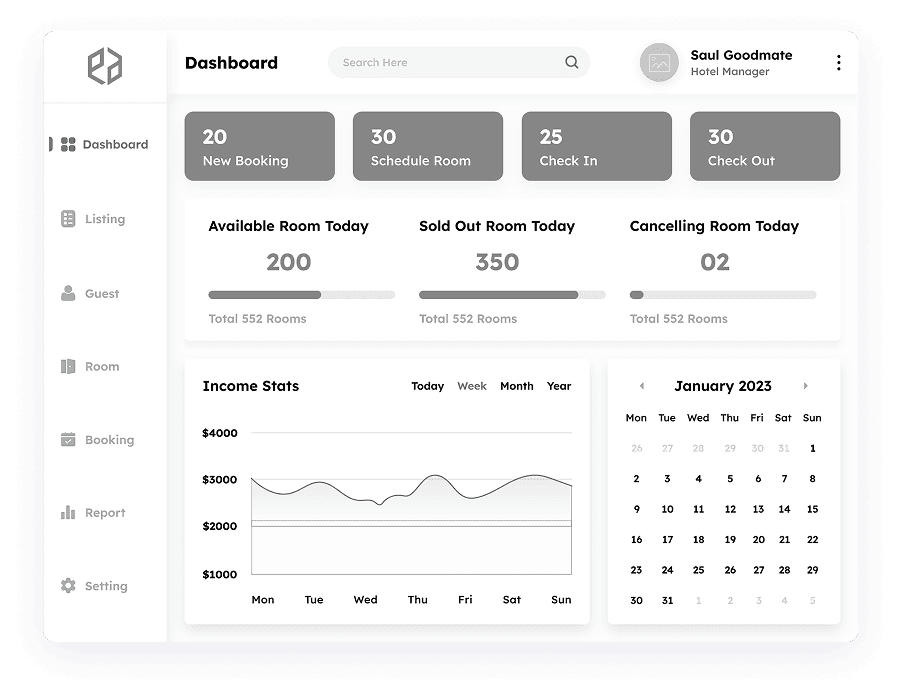This screenshot has height=697, width=901.
Task: Select January 15 on the calendar
Action: 812,509
